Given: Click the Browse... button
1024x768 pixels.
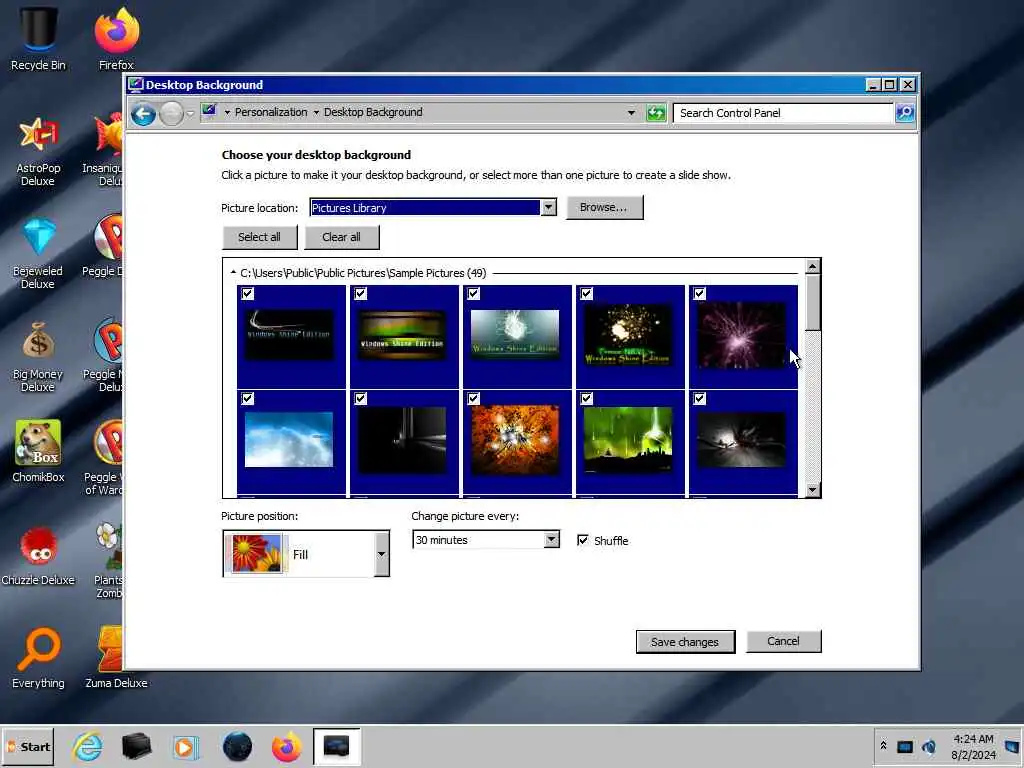Looking at the screenshot, I should [x=604, y=208].
